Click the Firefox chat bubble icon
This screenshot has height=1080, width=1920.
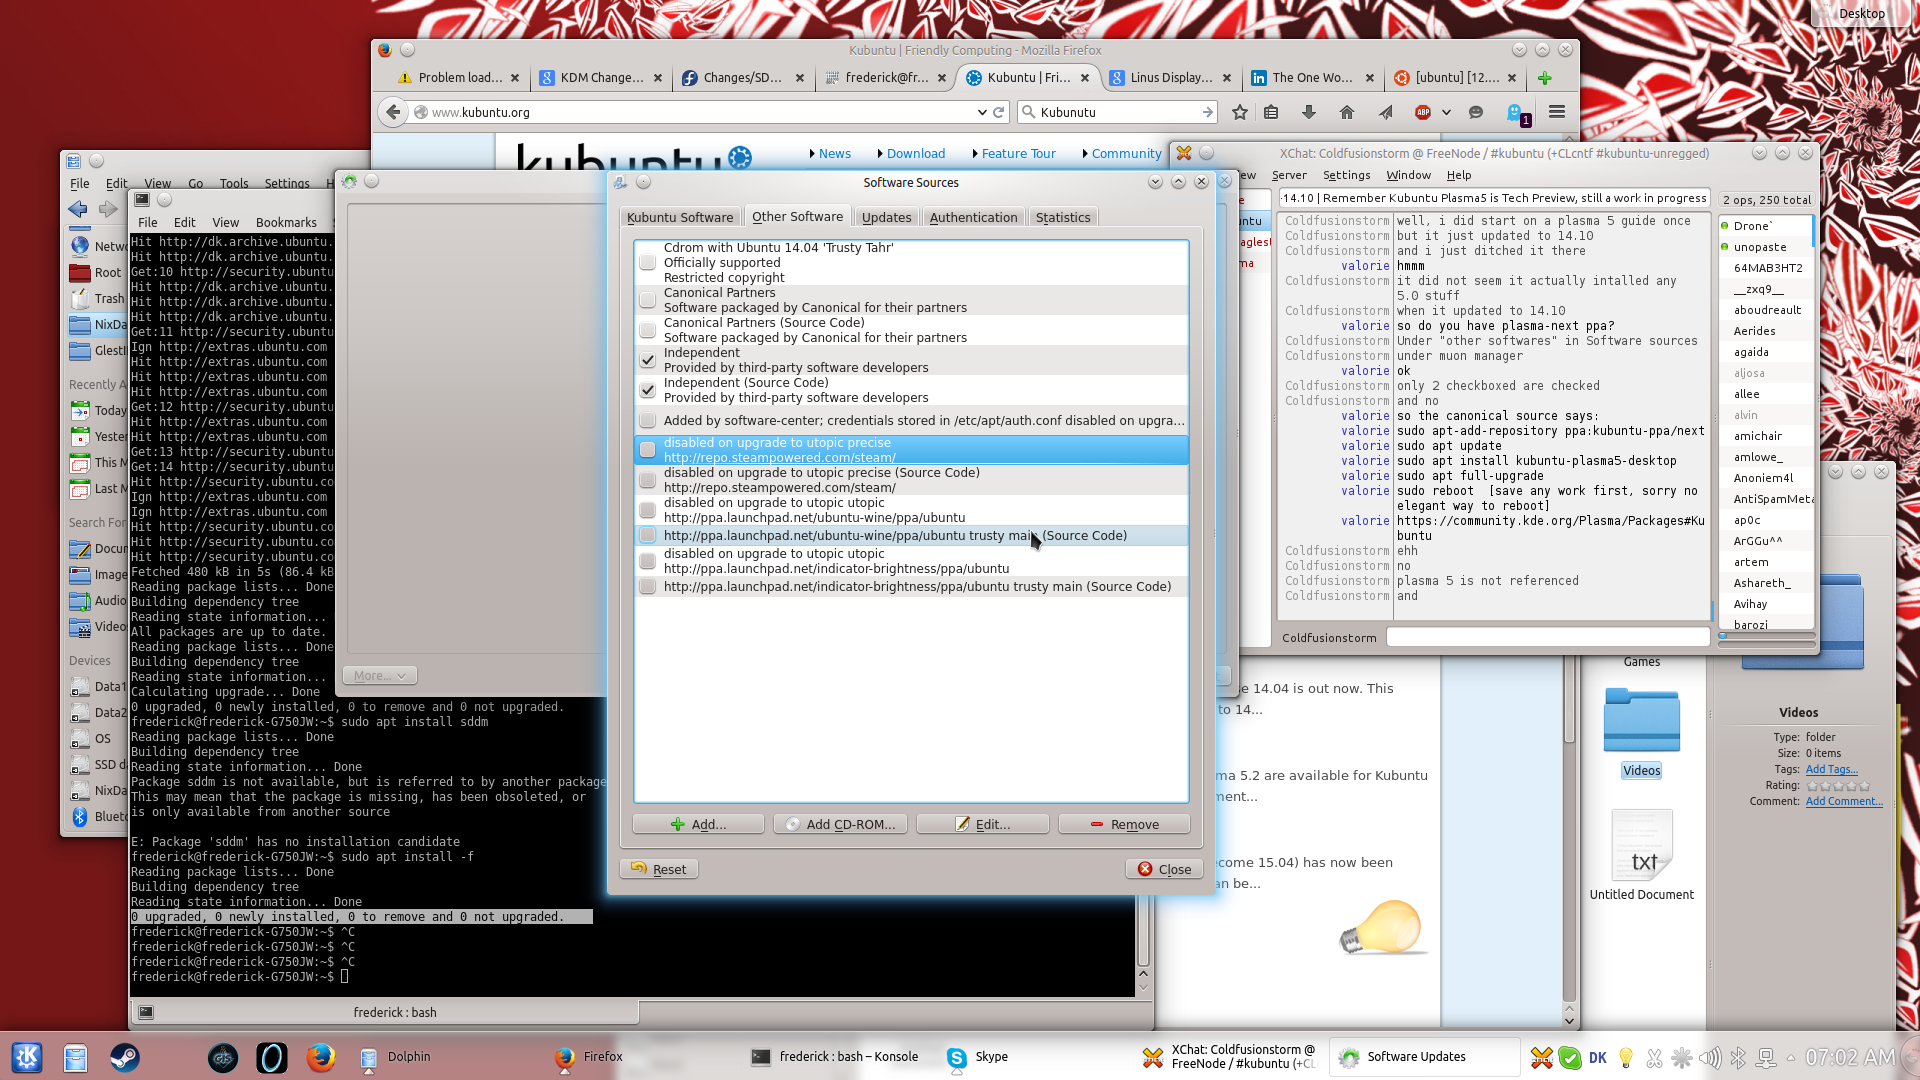(x=1476, y=112)
